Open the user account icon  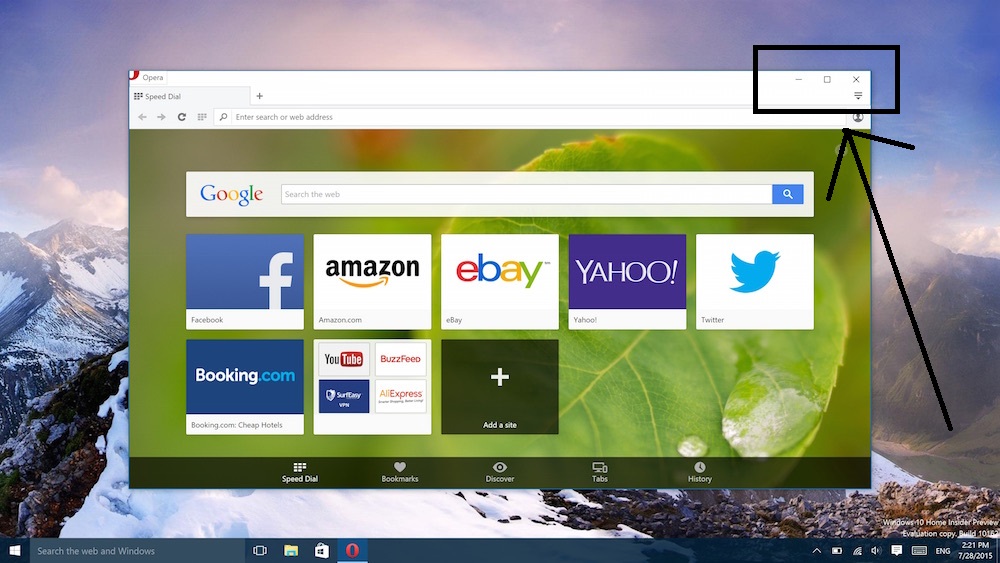(858, 117)
